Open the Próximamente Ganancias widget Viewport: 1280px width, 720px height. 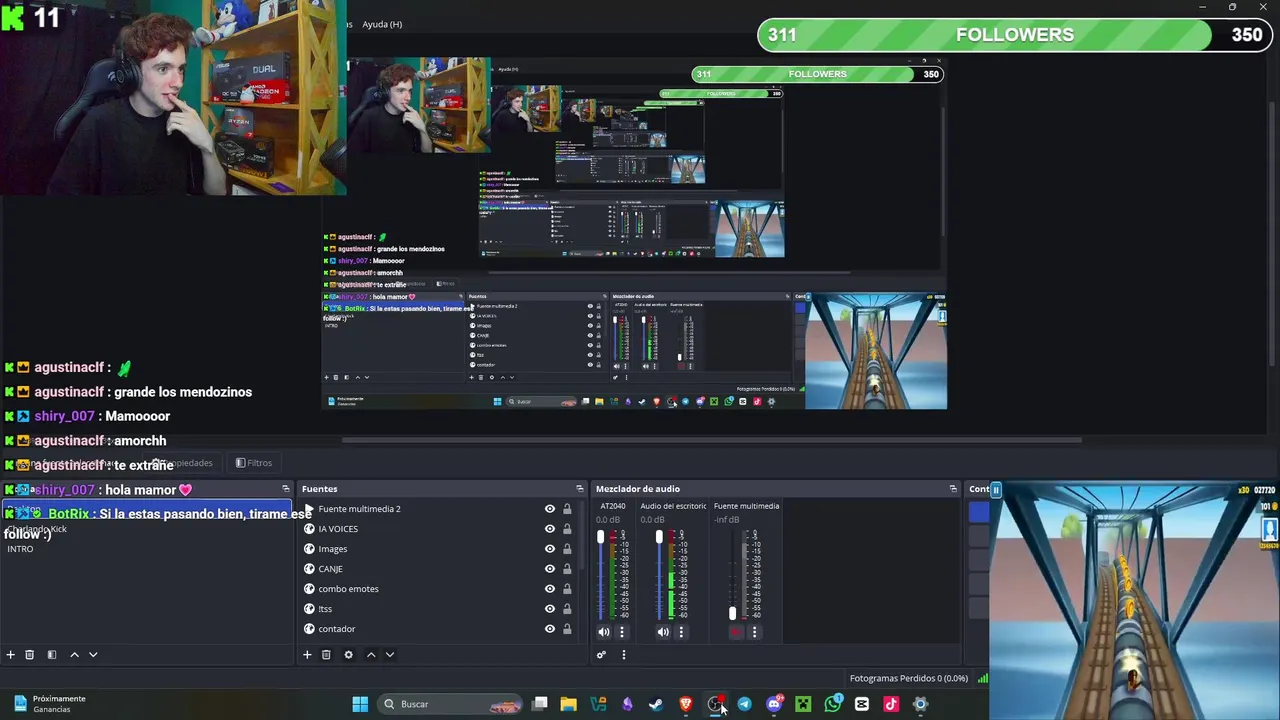click(50, 704)
